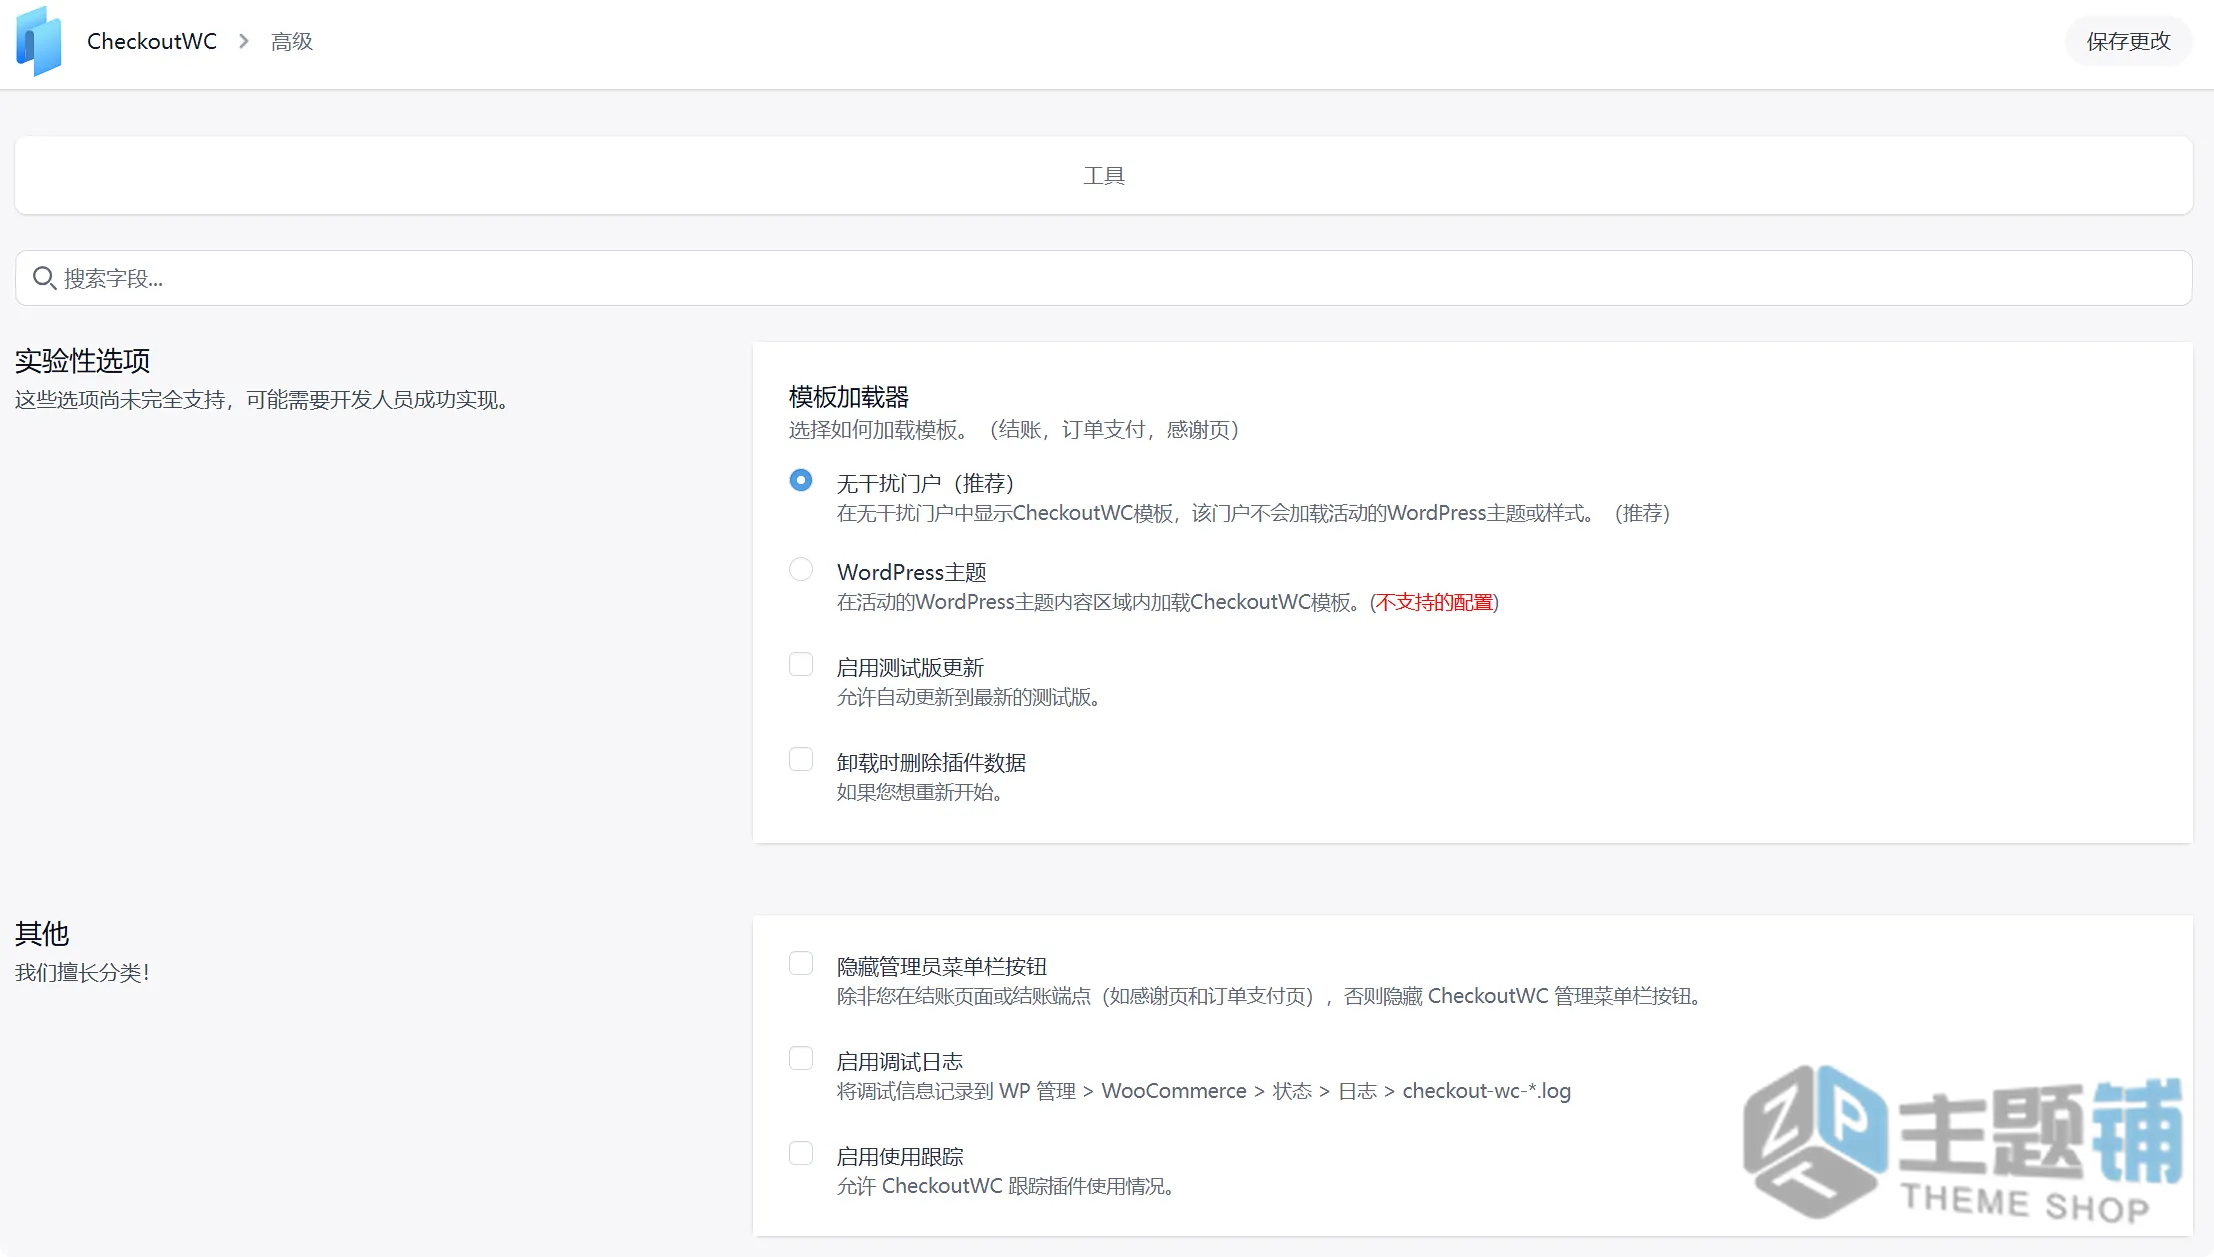
Task: Select the WordPress主题 radio option
Action: point(801,569)
